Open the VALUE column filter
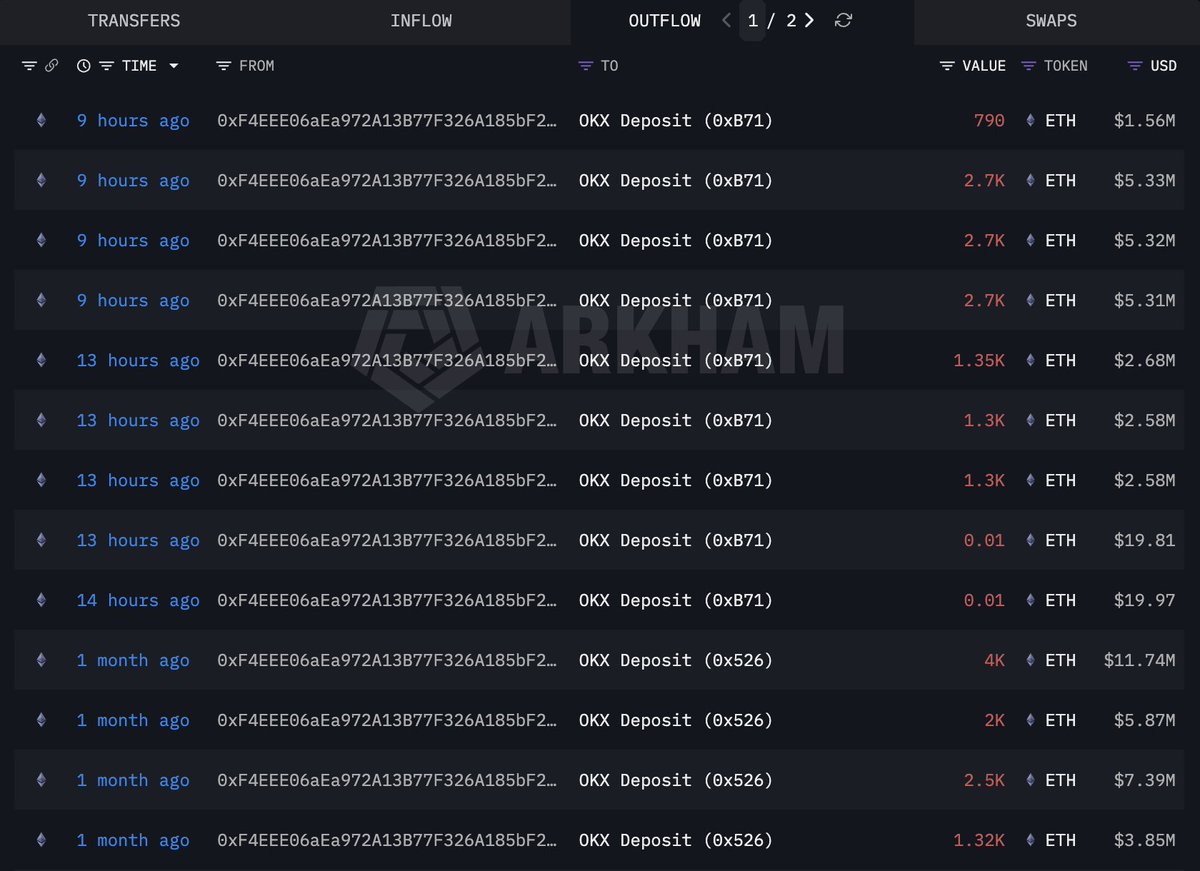Screen dimensions: 1200x871 tap(947, 66)
